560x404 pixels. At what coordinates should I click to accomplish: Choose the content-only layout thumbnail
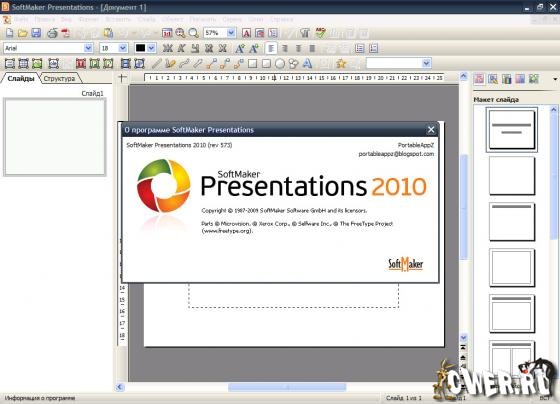pos(512,268)
